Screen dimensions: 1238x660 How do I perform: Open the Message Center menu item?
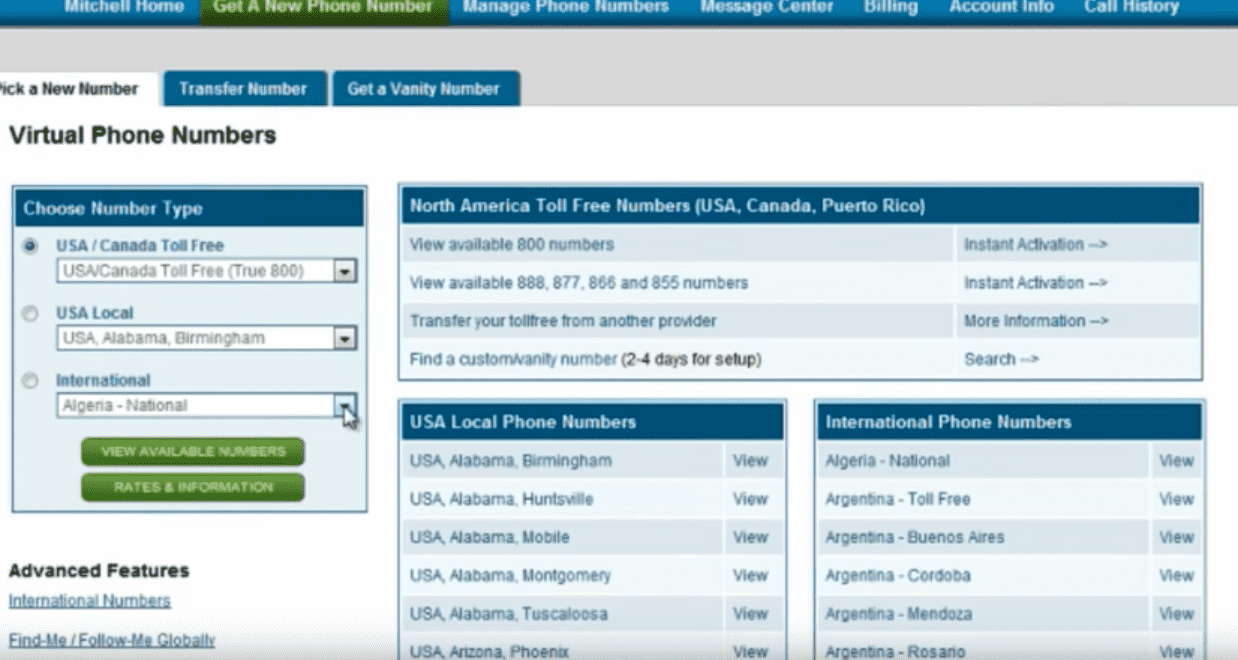(x=766, y=7)
